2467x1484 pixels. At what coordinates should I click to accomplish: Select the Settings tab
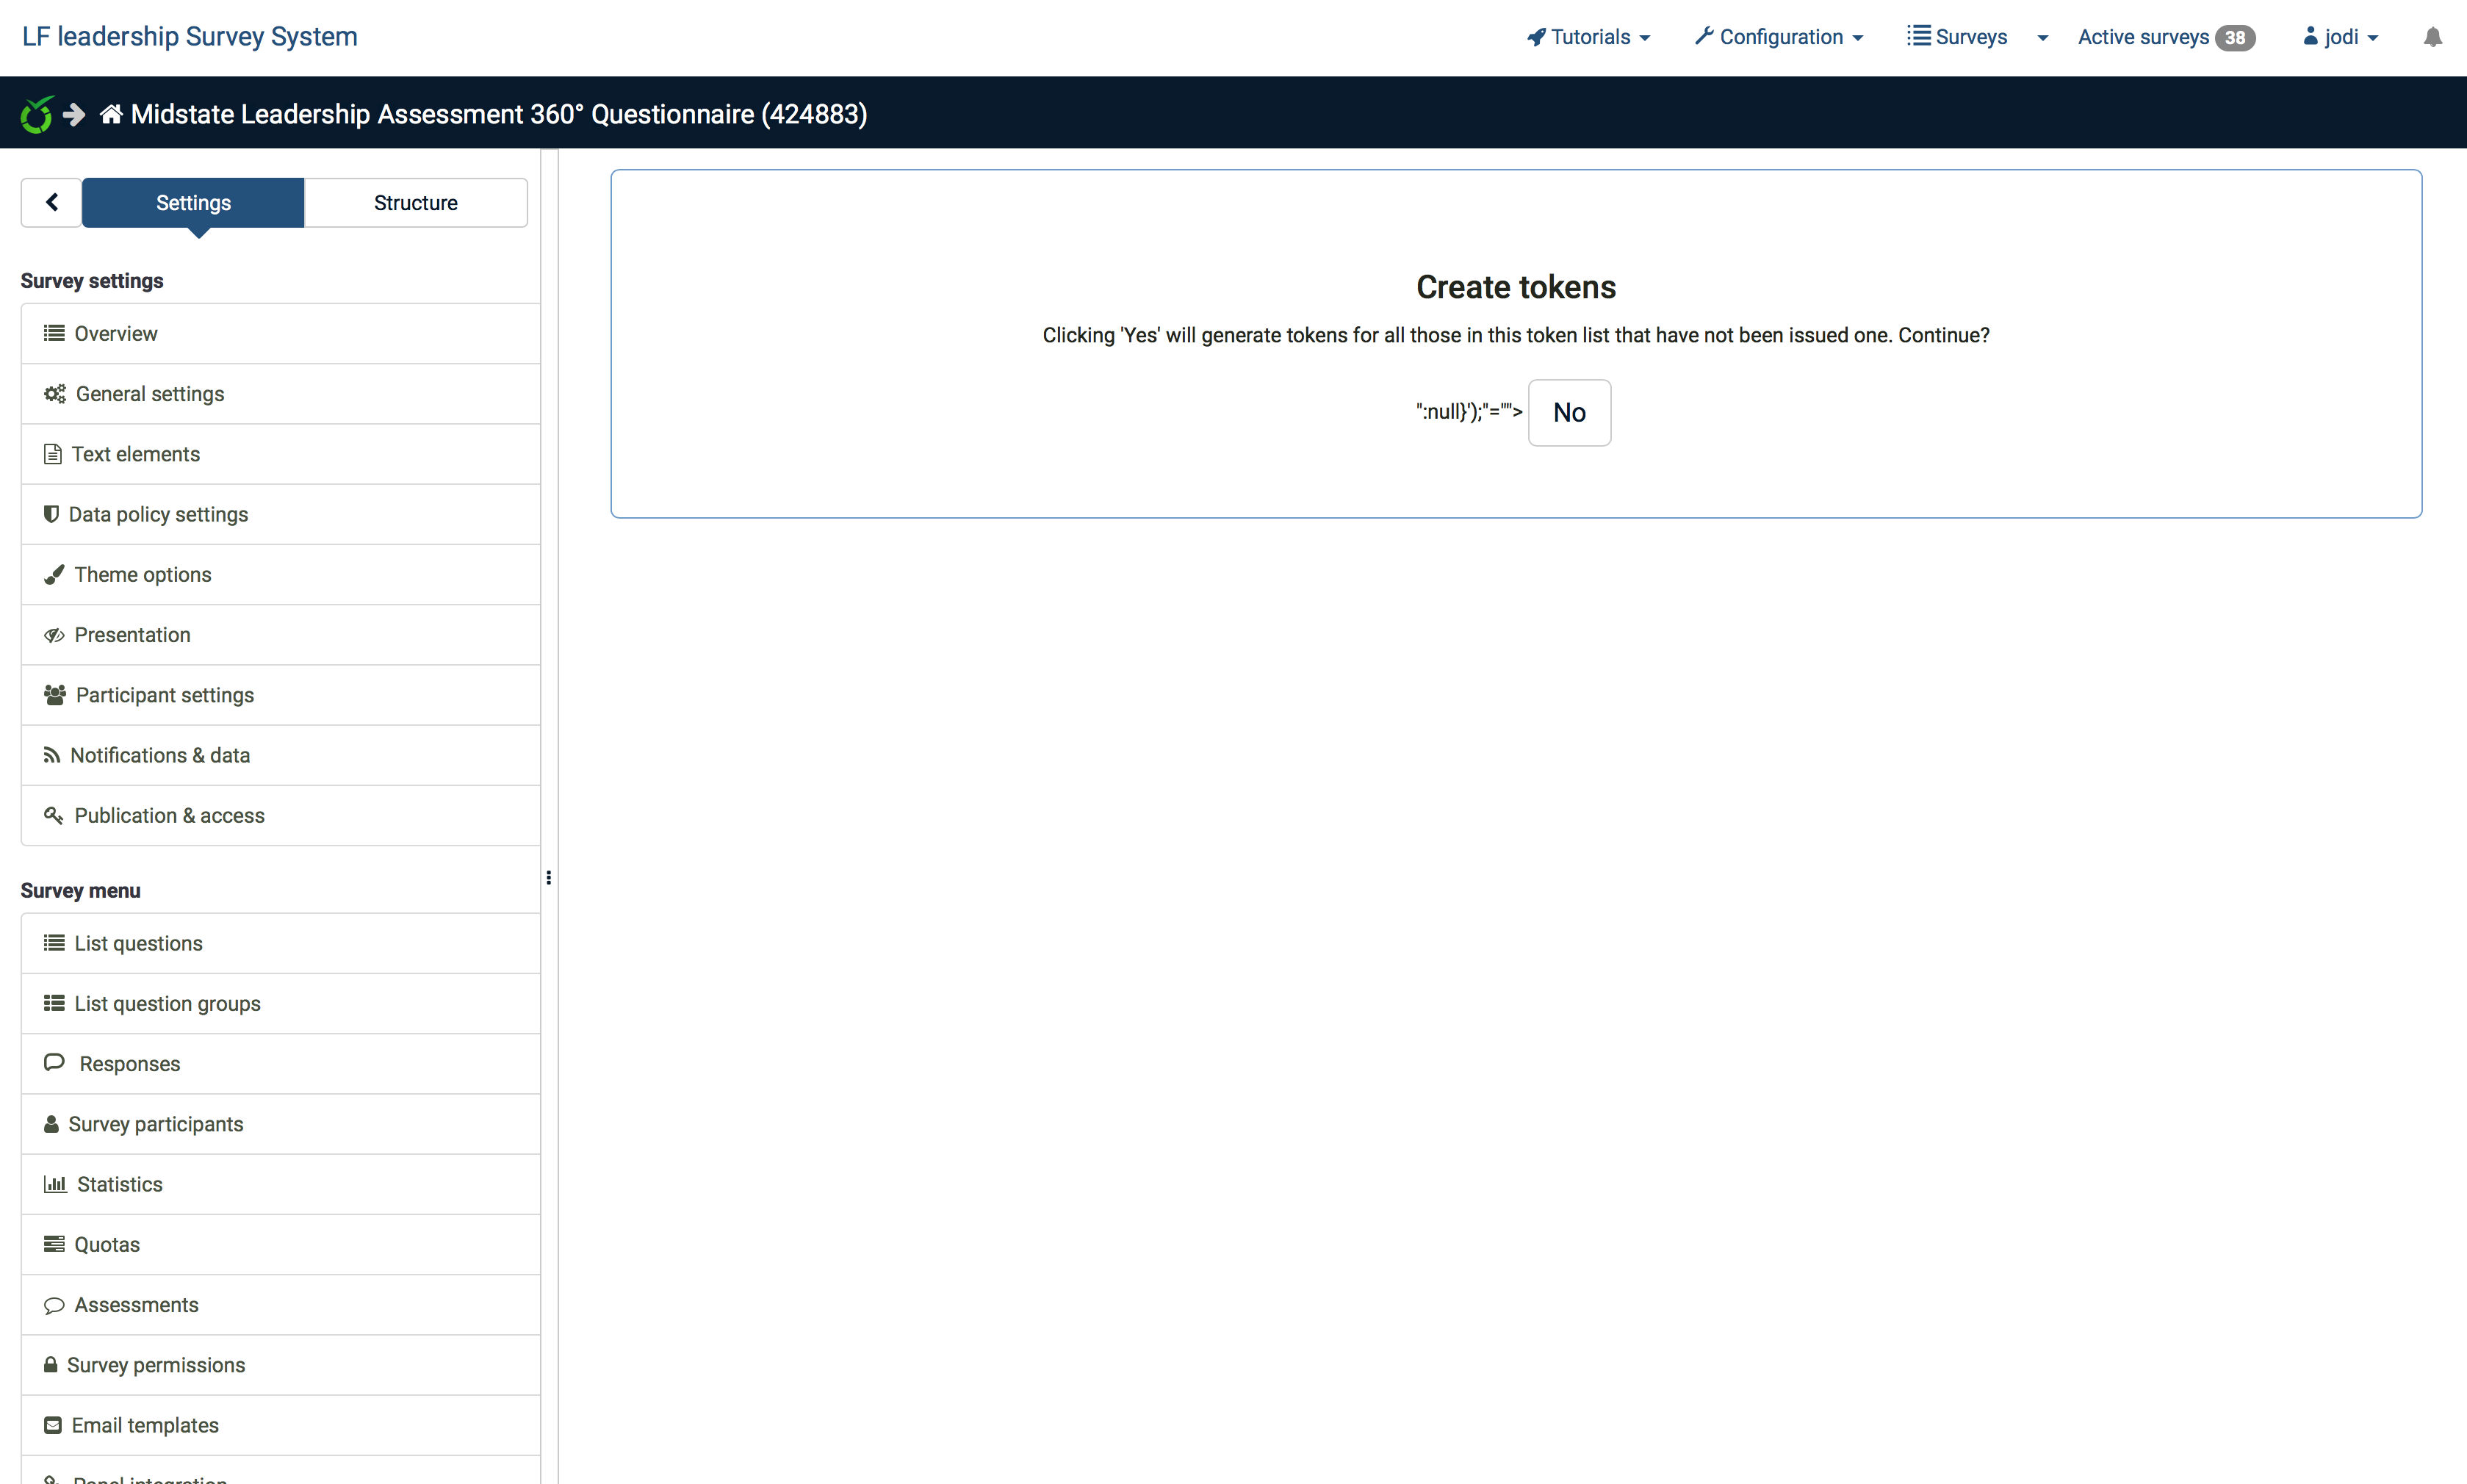tap(193, 203)
